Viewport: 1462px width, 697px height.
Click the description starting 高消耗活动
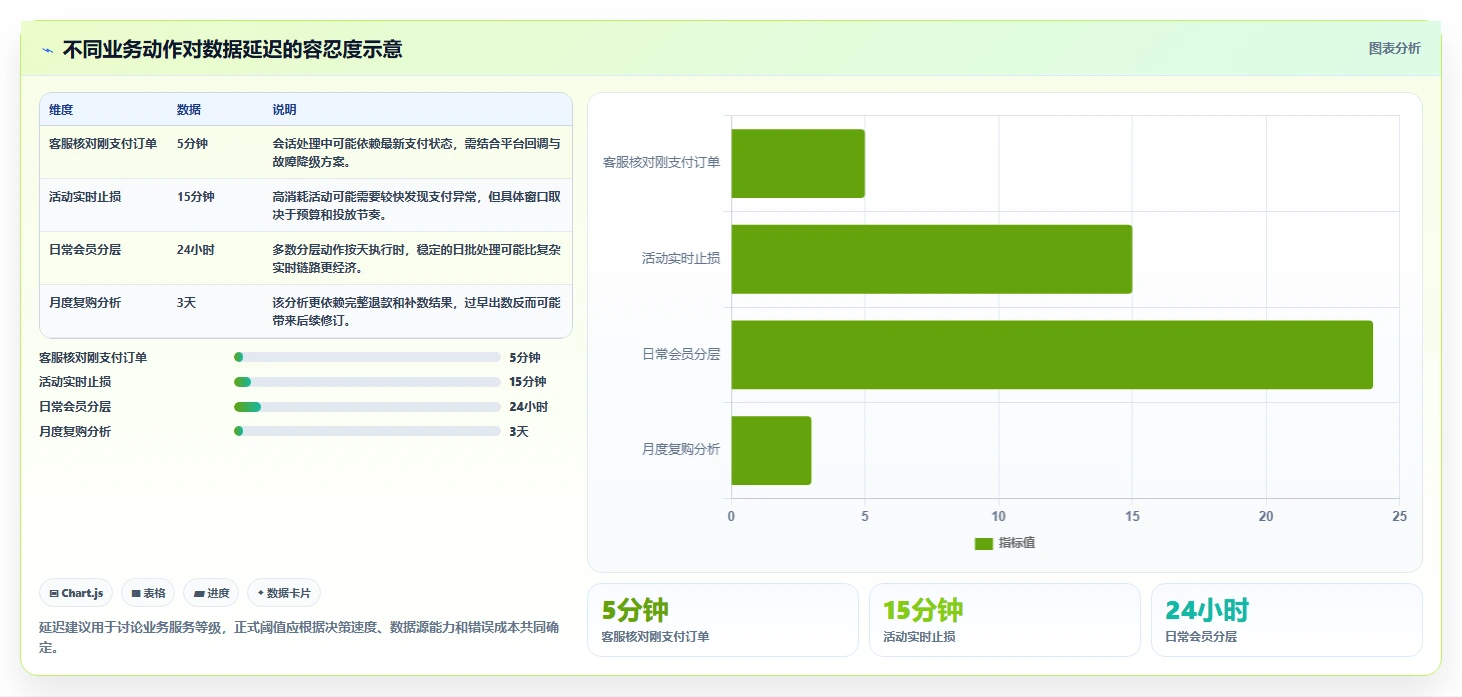pos(417,206)
